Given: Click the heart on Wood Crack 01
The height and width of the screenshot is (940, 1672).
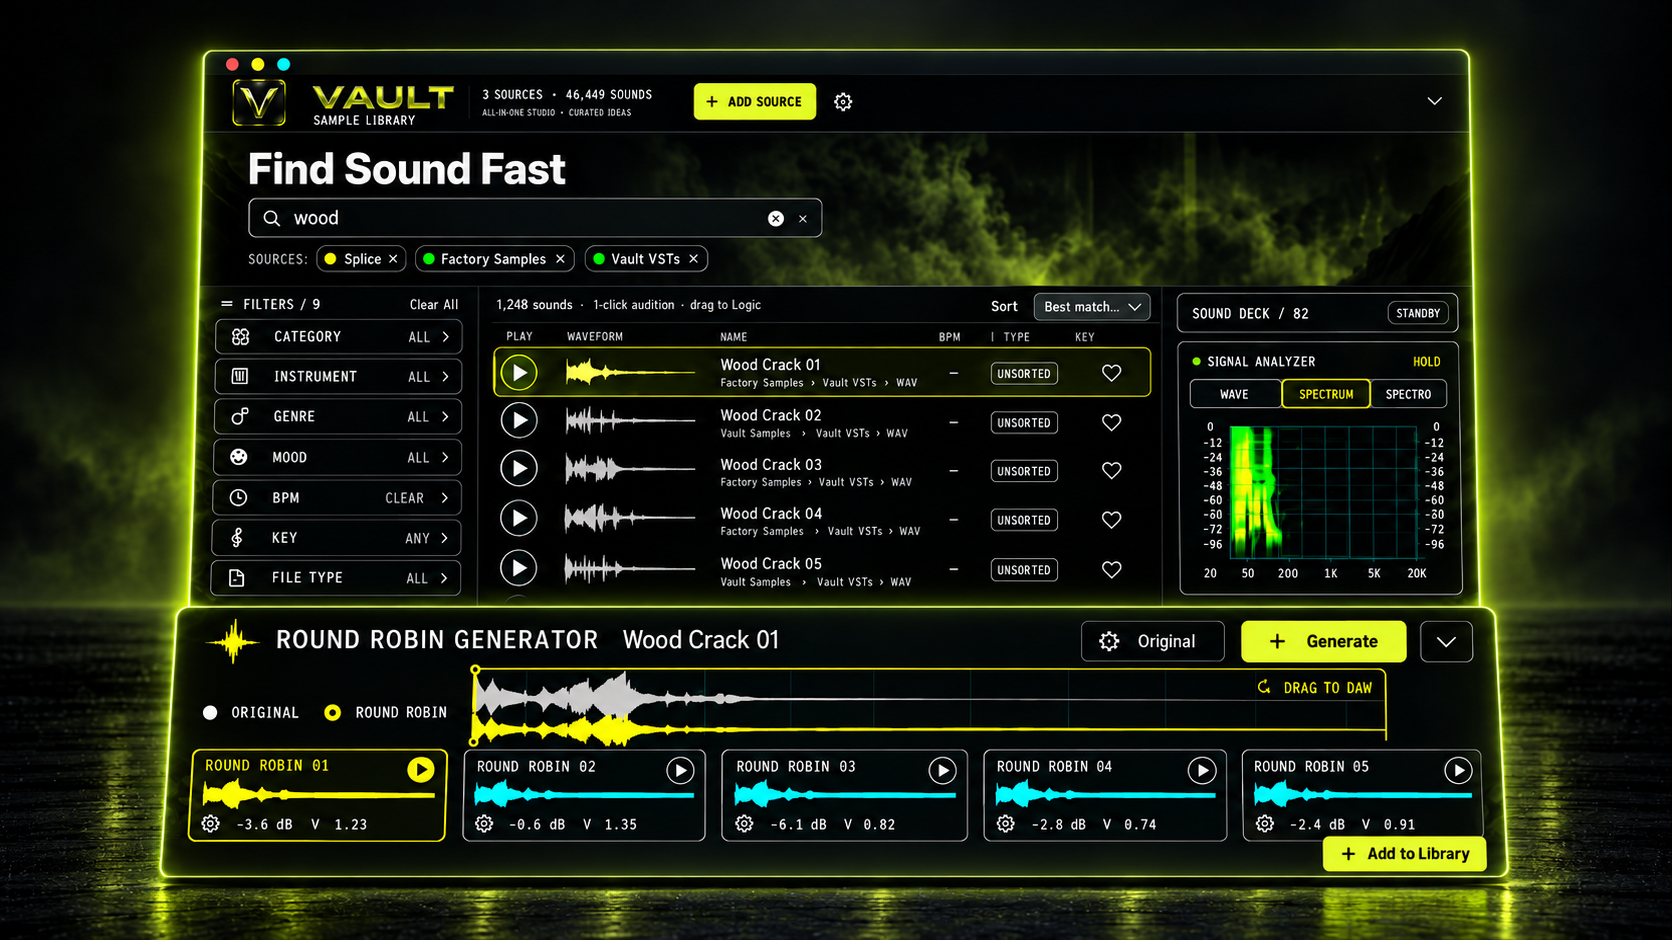Looking at the screenshot, I should pos(1111,373).
